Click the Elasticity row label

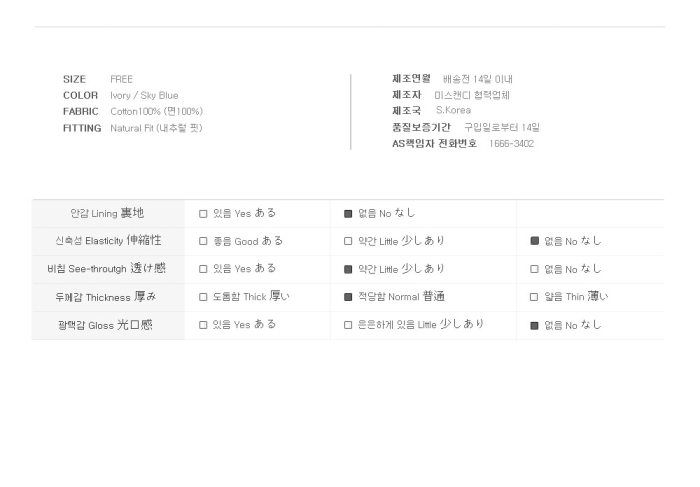(108, 241)
